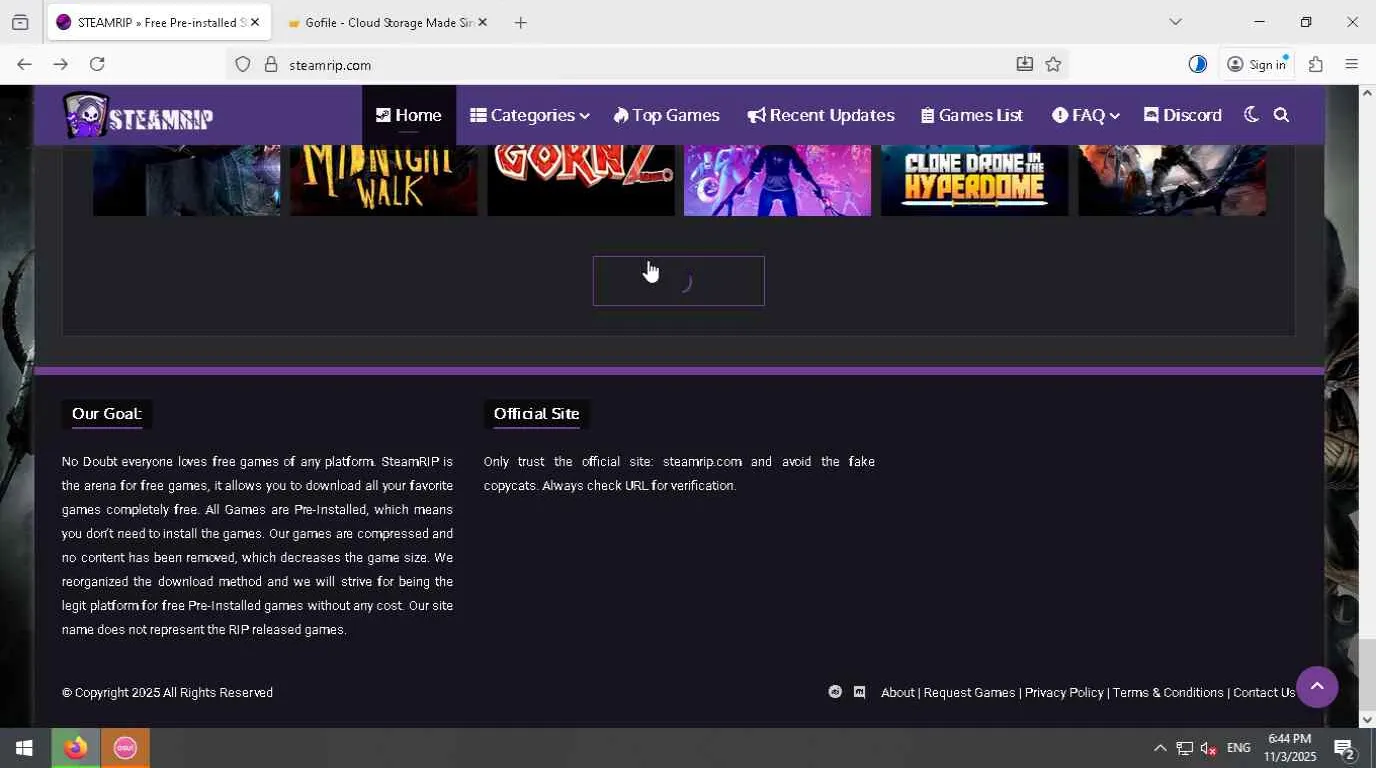This screenshot has width=1376, height=768.
Task: Reload the current page
Action: click(x=97, y=64)
